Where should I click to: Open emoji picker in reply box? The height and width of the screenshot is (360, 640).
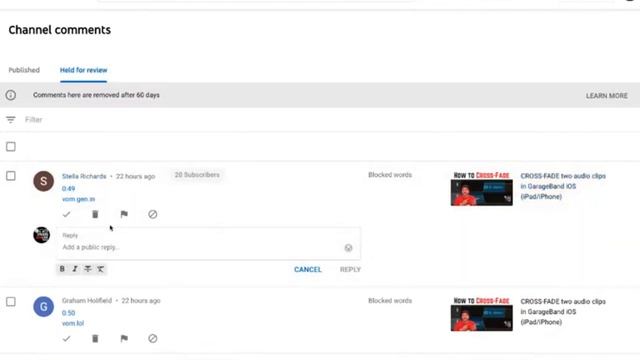coord(348,248)
